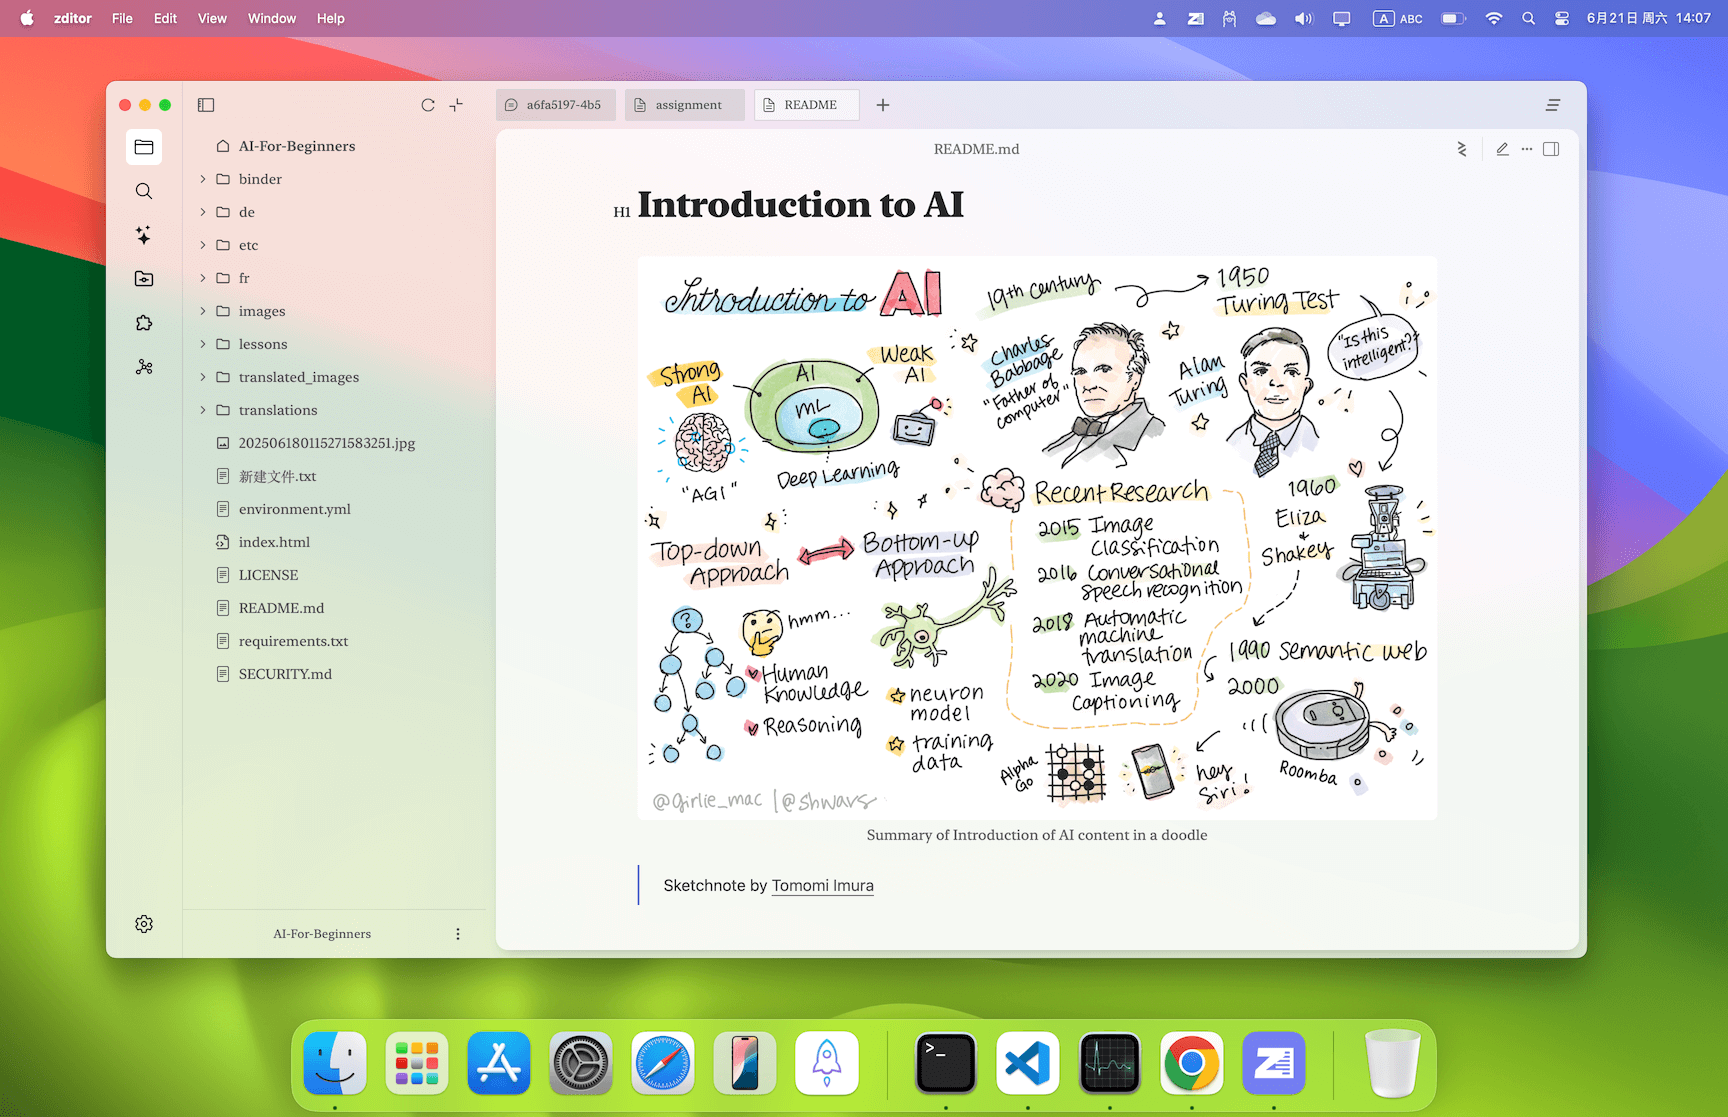Switch to the assignment tab
Screen dimensions: 1728x1117
click(686, 105)
